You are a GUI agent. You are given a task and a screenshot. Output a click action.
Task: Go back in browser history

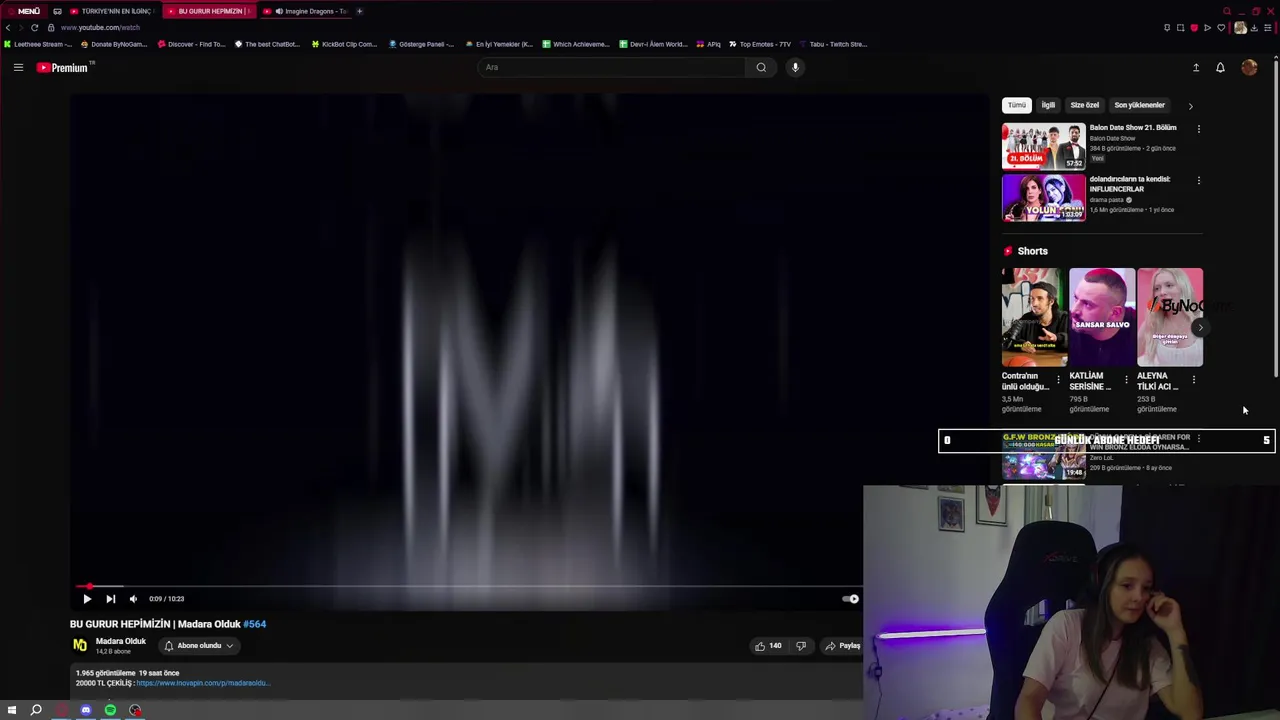click(x=8, y=28)
